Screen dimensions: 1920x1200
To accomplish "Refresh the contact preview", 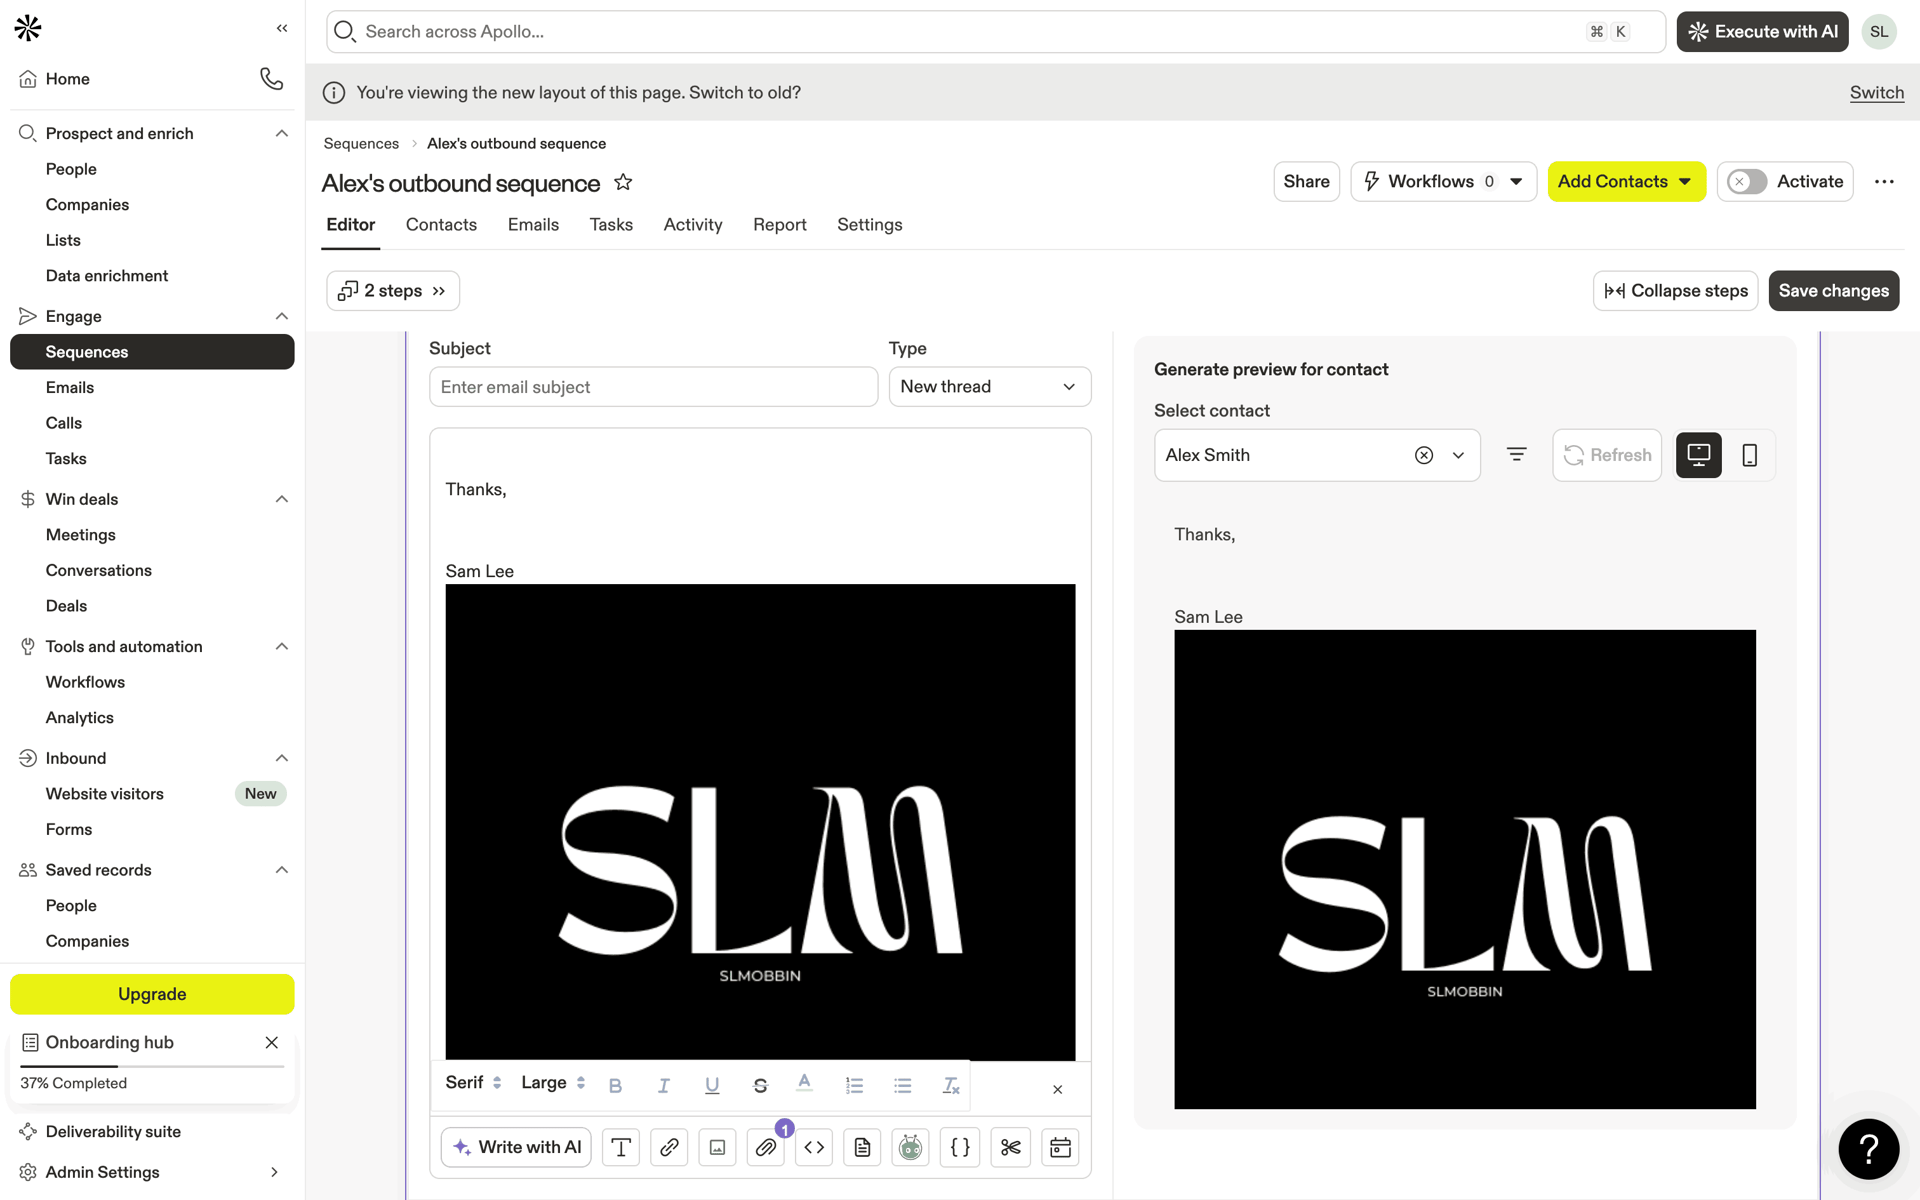I will point(1607,455).
